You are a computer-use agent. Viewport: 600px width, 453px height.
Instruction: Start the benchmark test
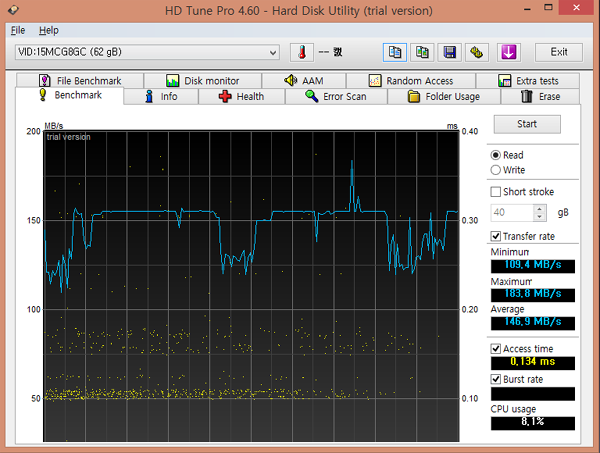click(x=527, y=124)
